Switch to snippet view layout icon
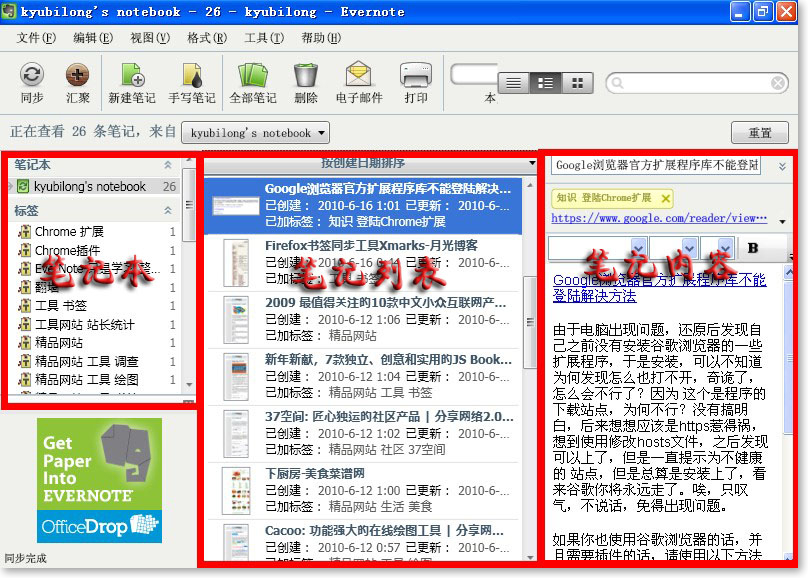This screenshot has width=808, height=578. pyautogui.click(x=545, y=83)
